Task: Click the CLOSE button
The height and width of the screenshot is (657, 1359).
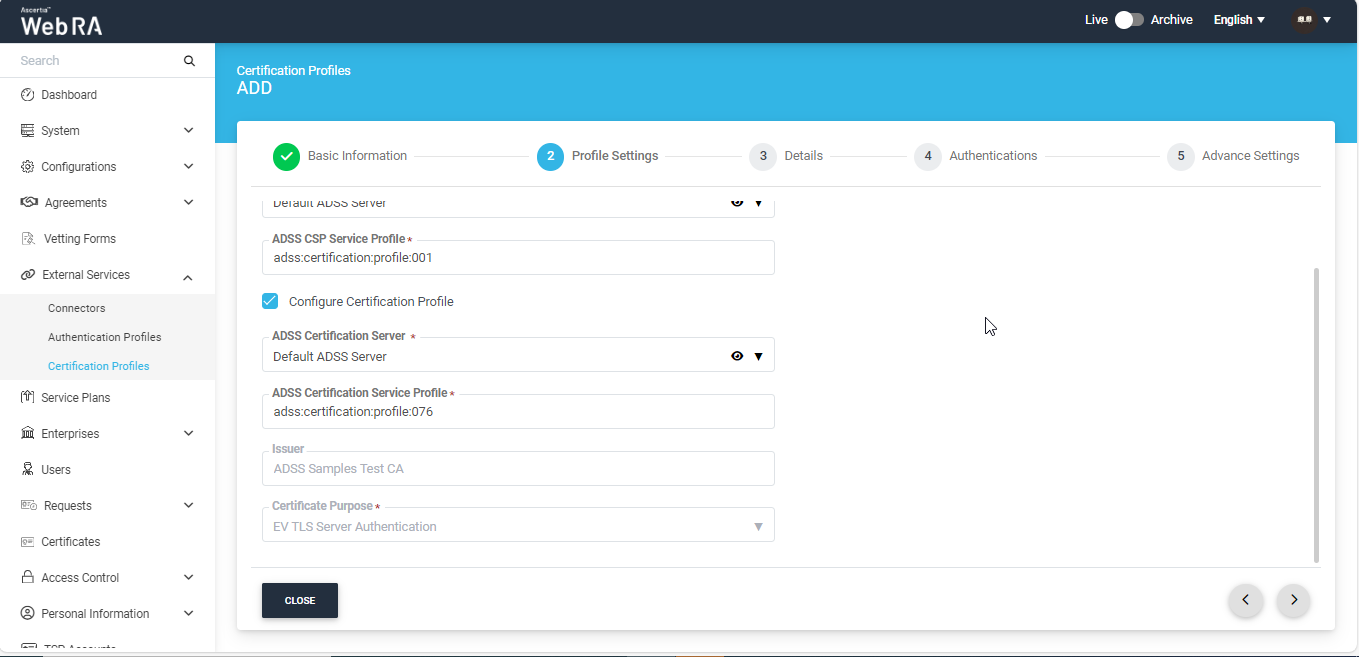Action: click(x=299, y=601)
